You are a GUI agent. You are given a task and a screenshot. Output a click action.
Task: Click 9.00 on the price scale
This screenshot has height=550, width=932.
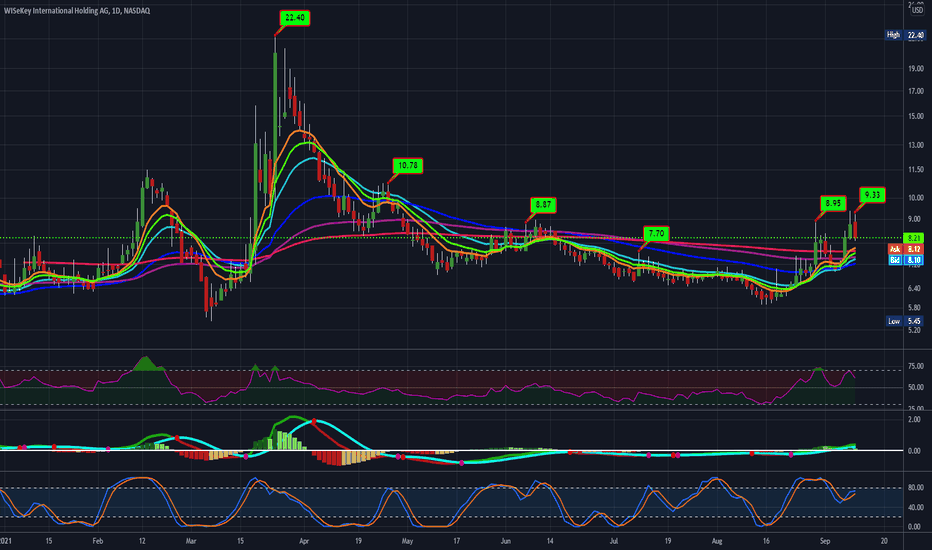click(x=915, y=219)
